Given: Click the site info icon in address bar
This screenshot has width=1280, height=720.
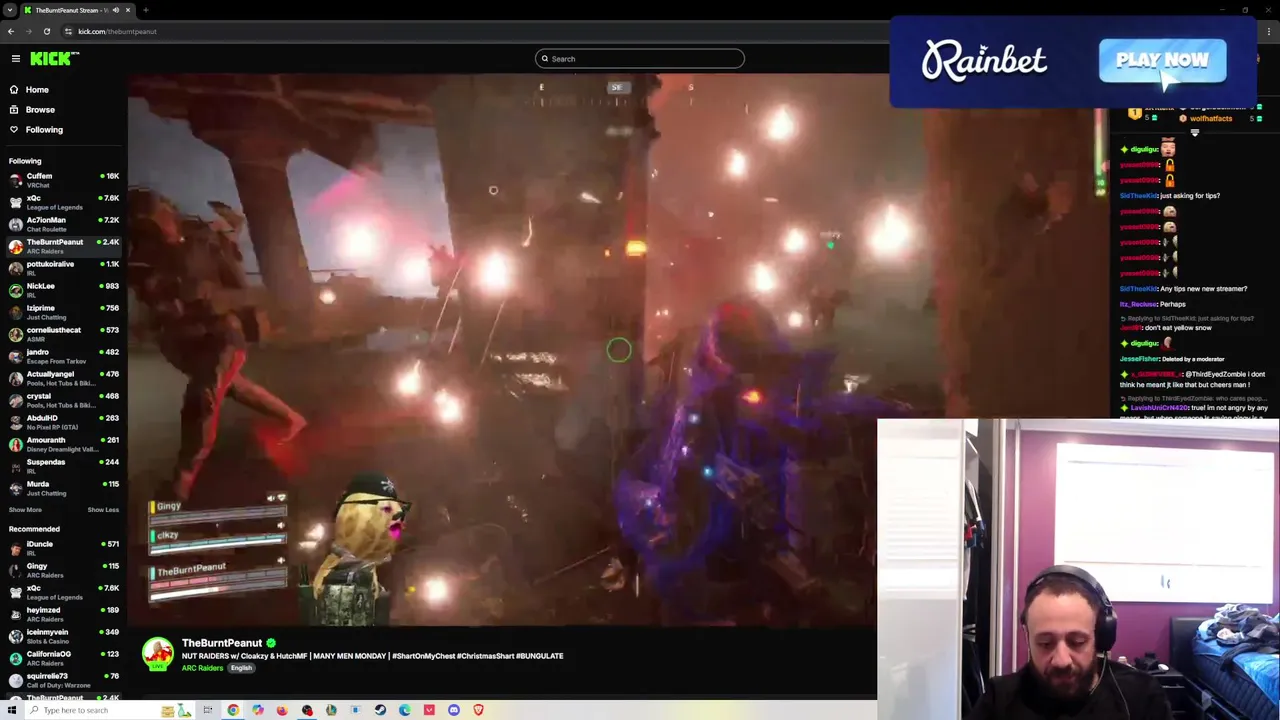Looking at the screenshot, I should point(68,31).
